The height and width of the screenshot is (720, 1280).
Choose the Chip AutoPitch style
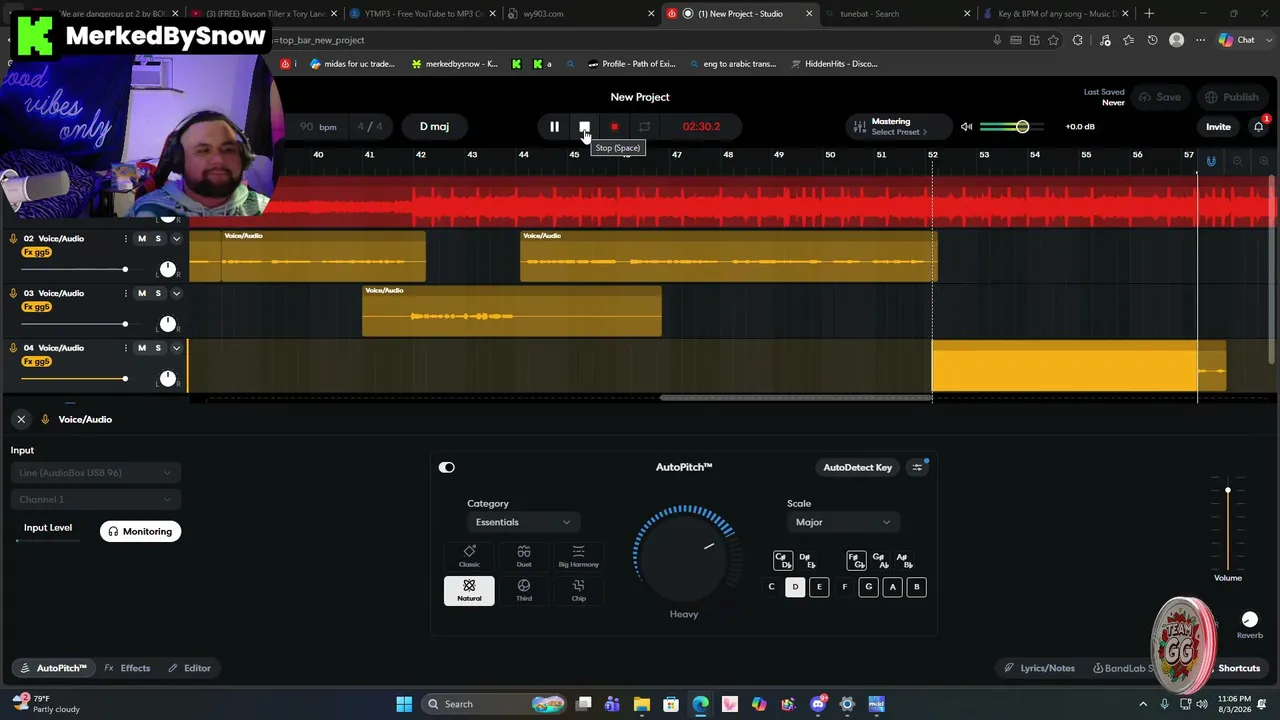[x=578, y=590]
